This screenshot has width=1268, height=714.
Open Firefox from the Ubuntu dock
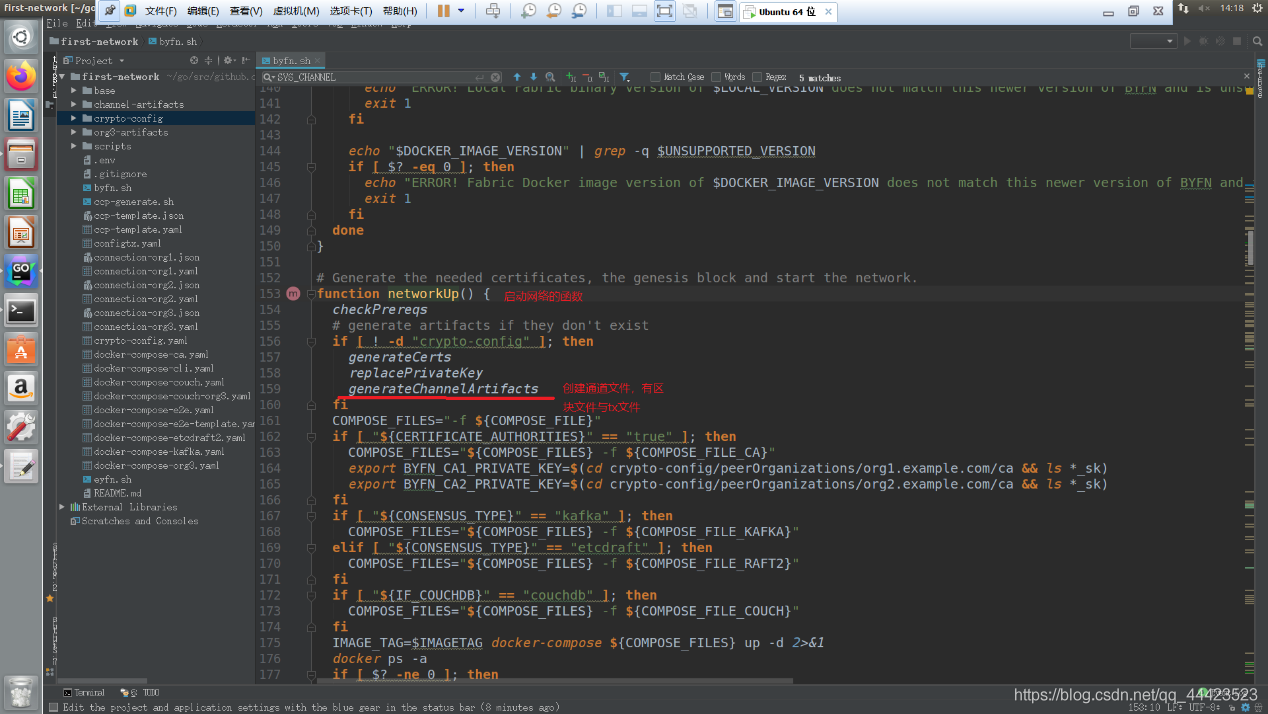21,76
